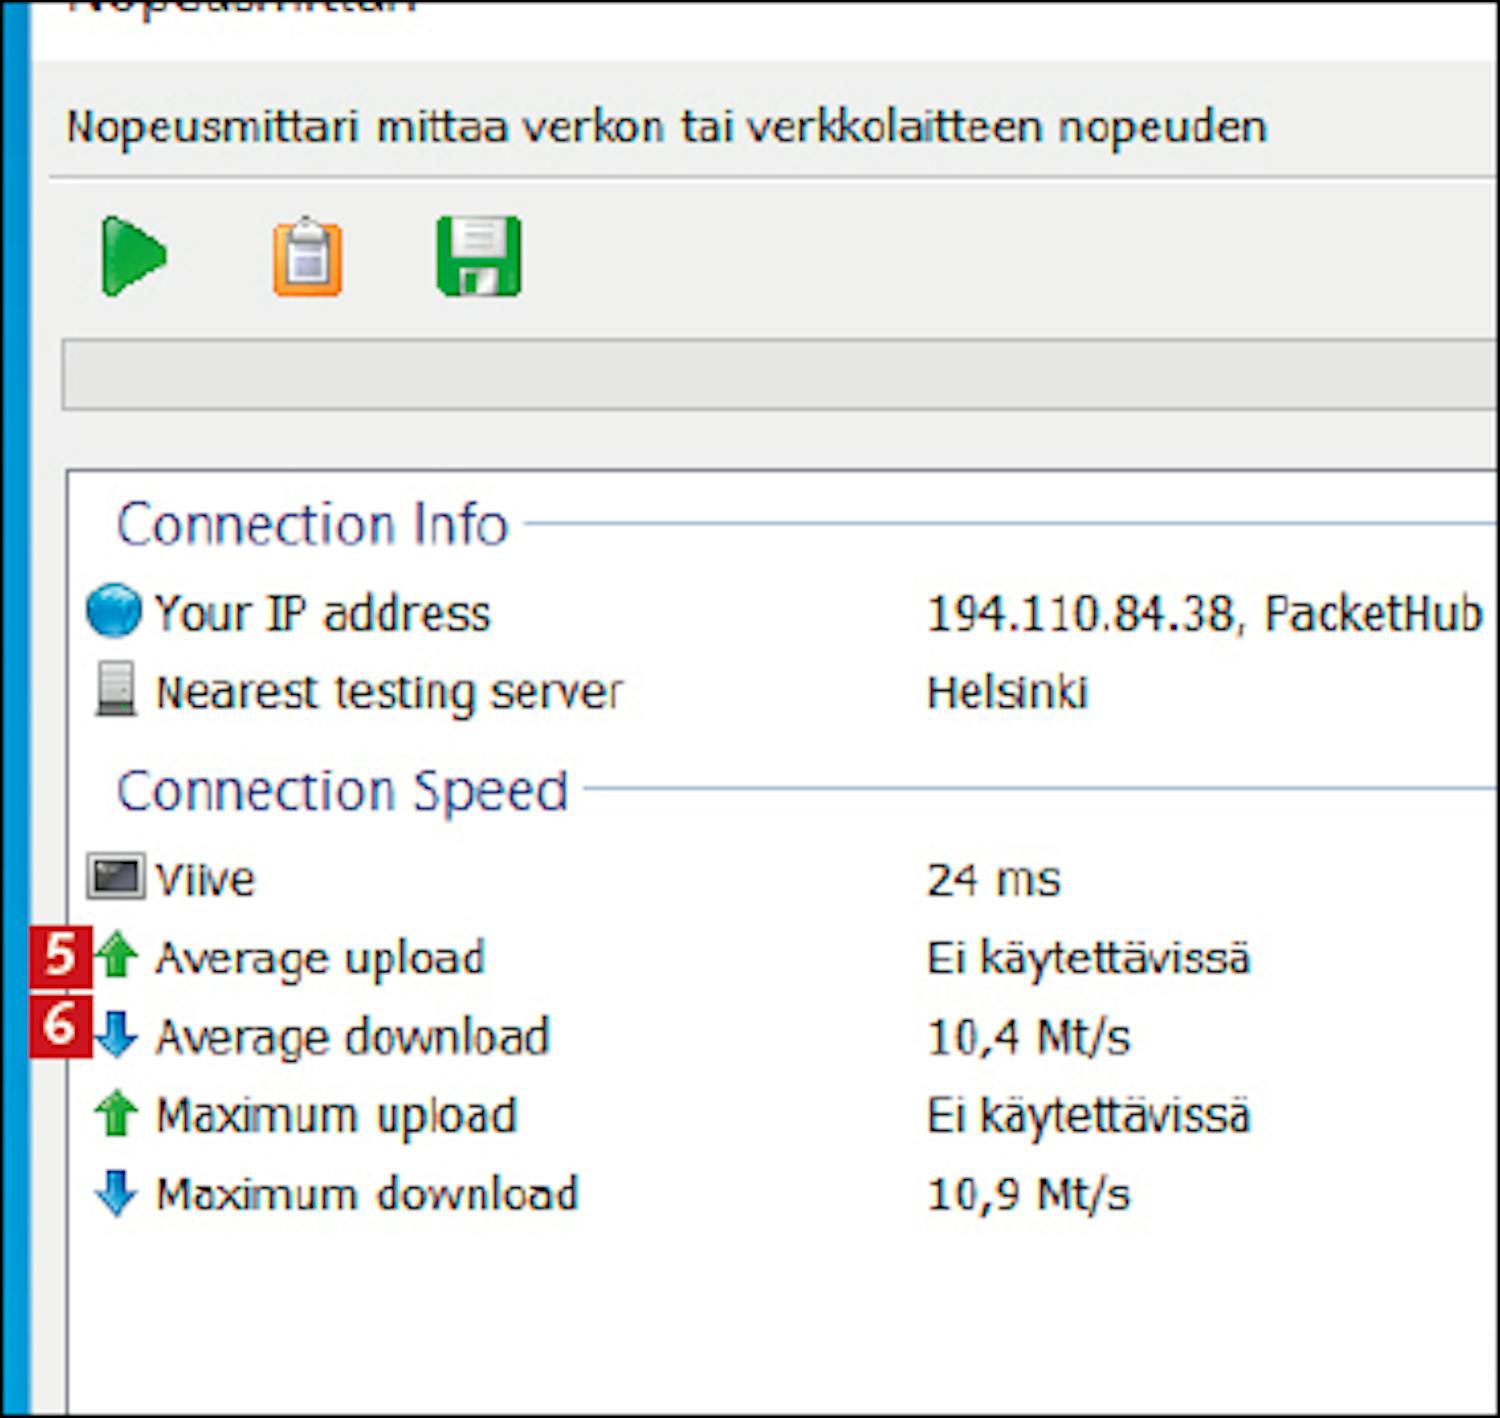
Task: Click the blue globe icon beside Your IP address
Action: pos(114,611)
